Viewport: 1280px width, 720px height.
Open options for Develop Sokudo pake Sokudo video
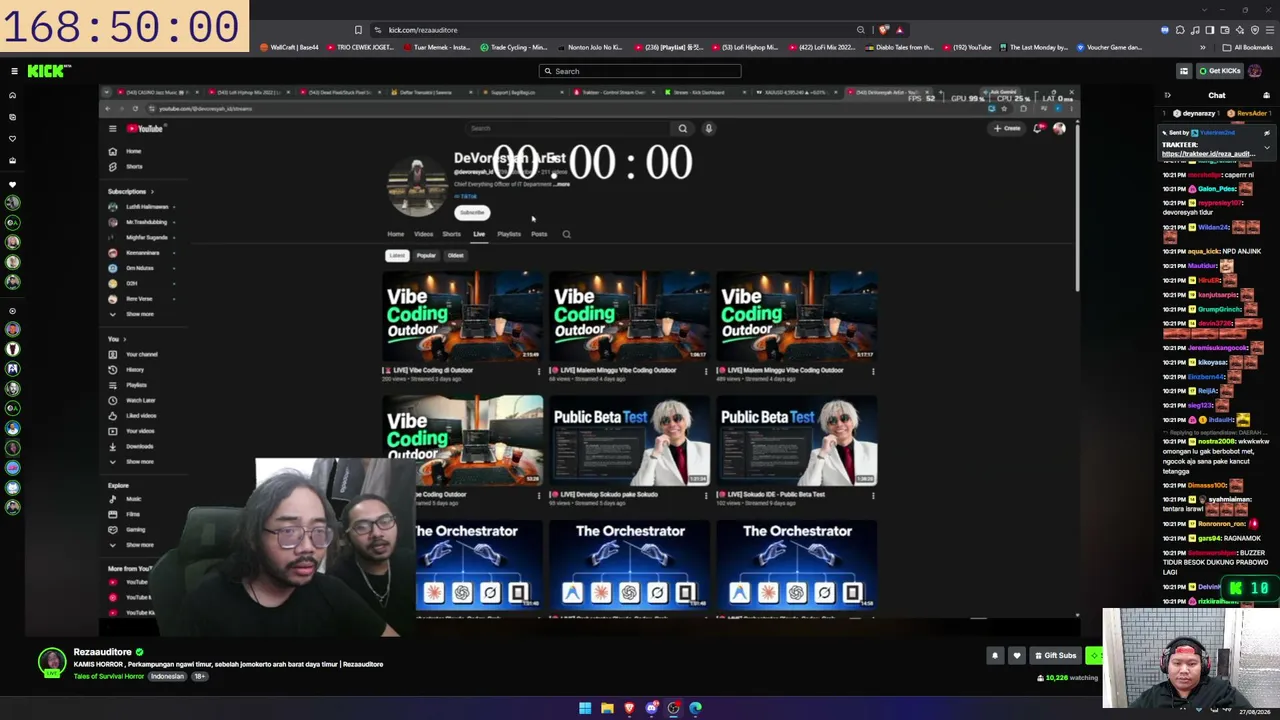coord(706,495)
